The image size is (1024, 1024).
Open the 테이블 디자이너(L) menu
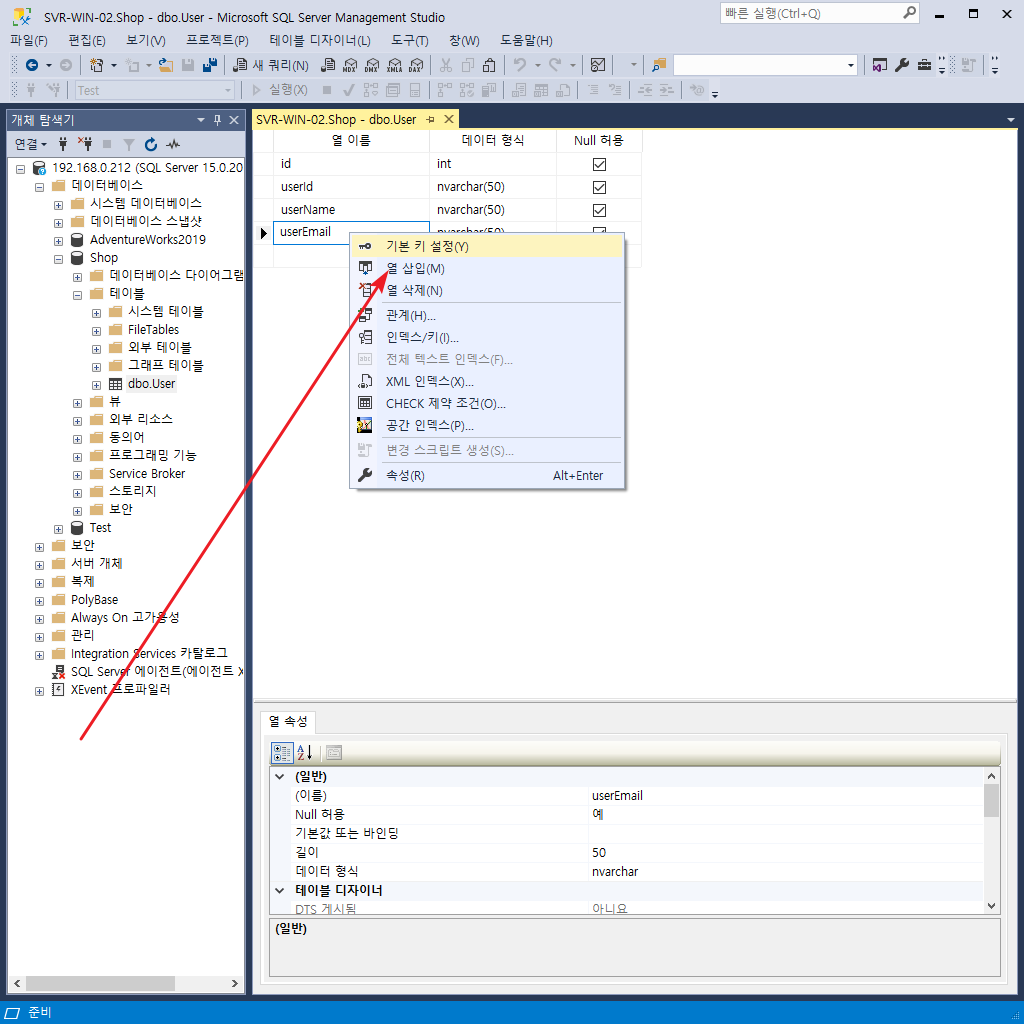(x=320, y=40)
